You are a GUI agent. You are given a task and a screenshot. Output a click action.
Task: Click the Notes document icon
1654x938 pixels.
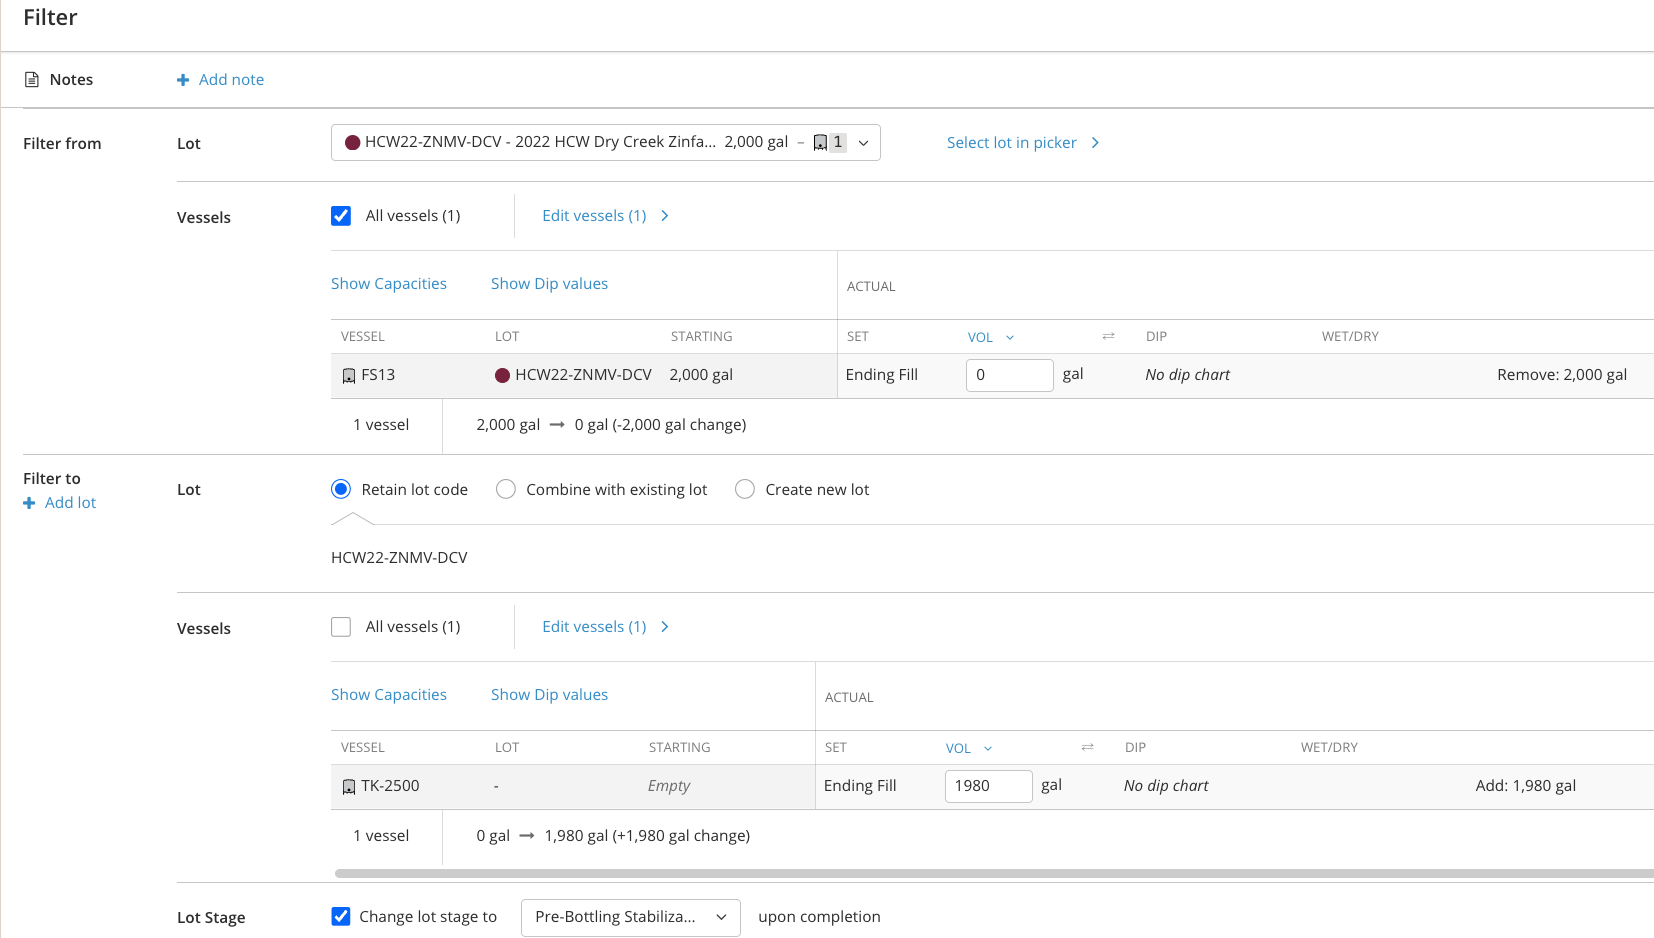pos(32,80)
